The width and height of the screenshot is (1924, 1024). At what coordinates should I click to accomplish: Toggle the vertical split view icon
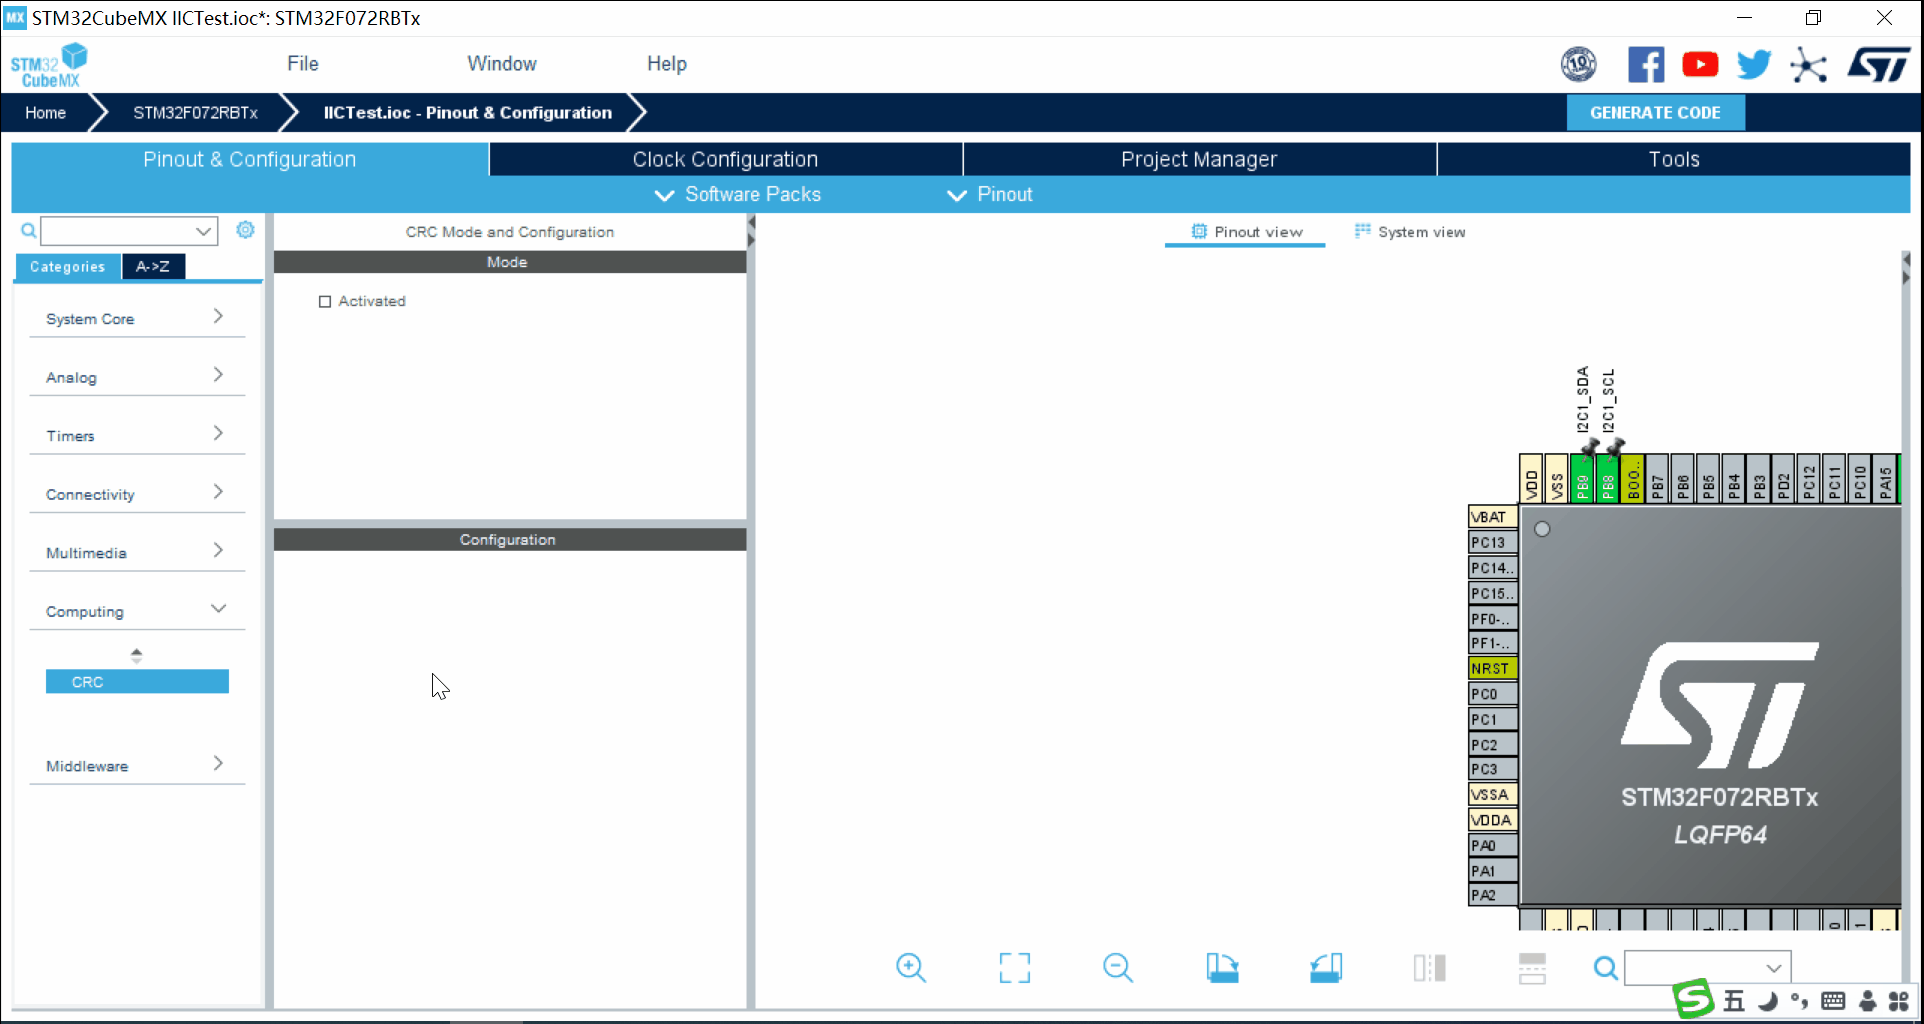click(1429, 967)
